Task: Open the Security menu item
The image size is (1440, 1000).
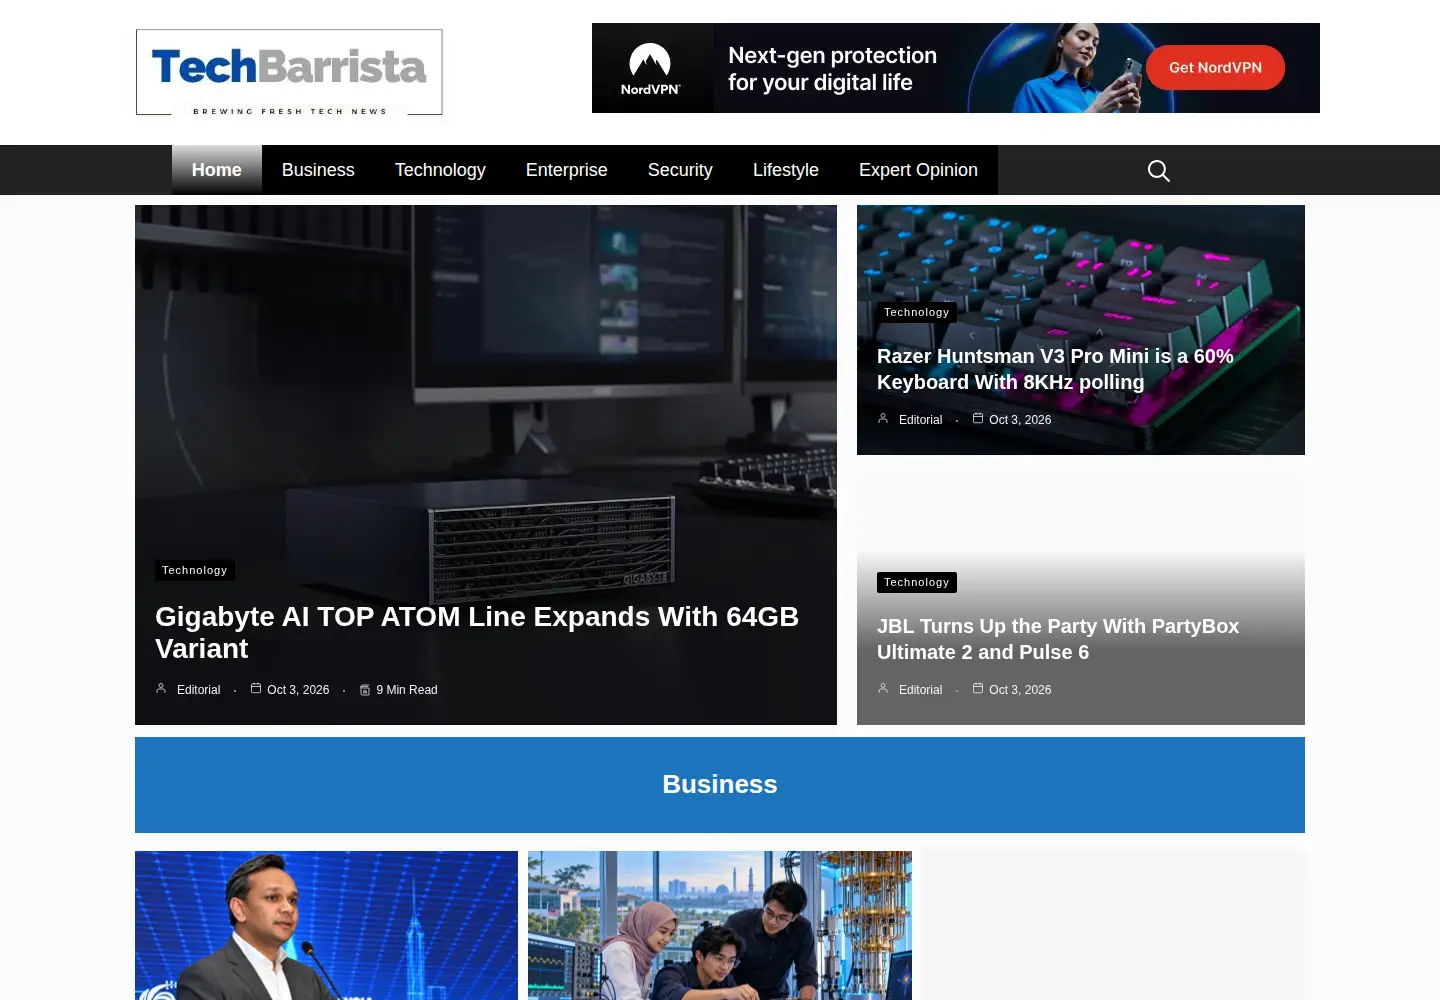Action: coord(680,170)
